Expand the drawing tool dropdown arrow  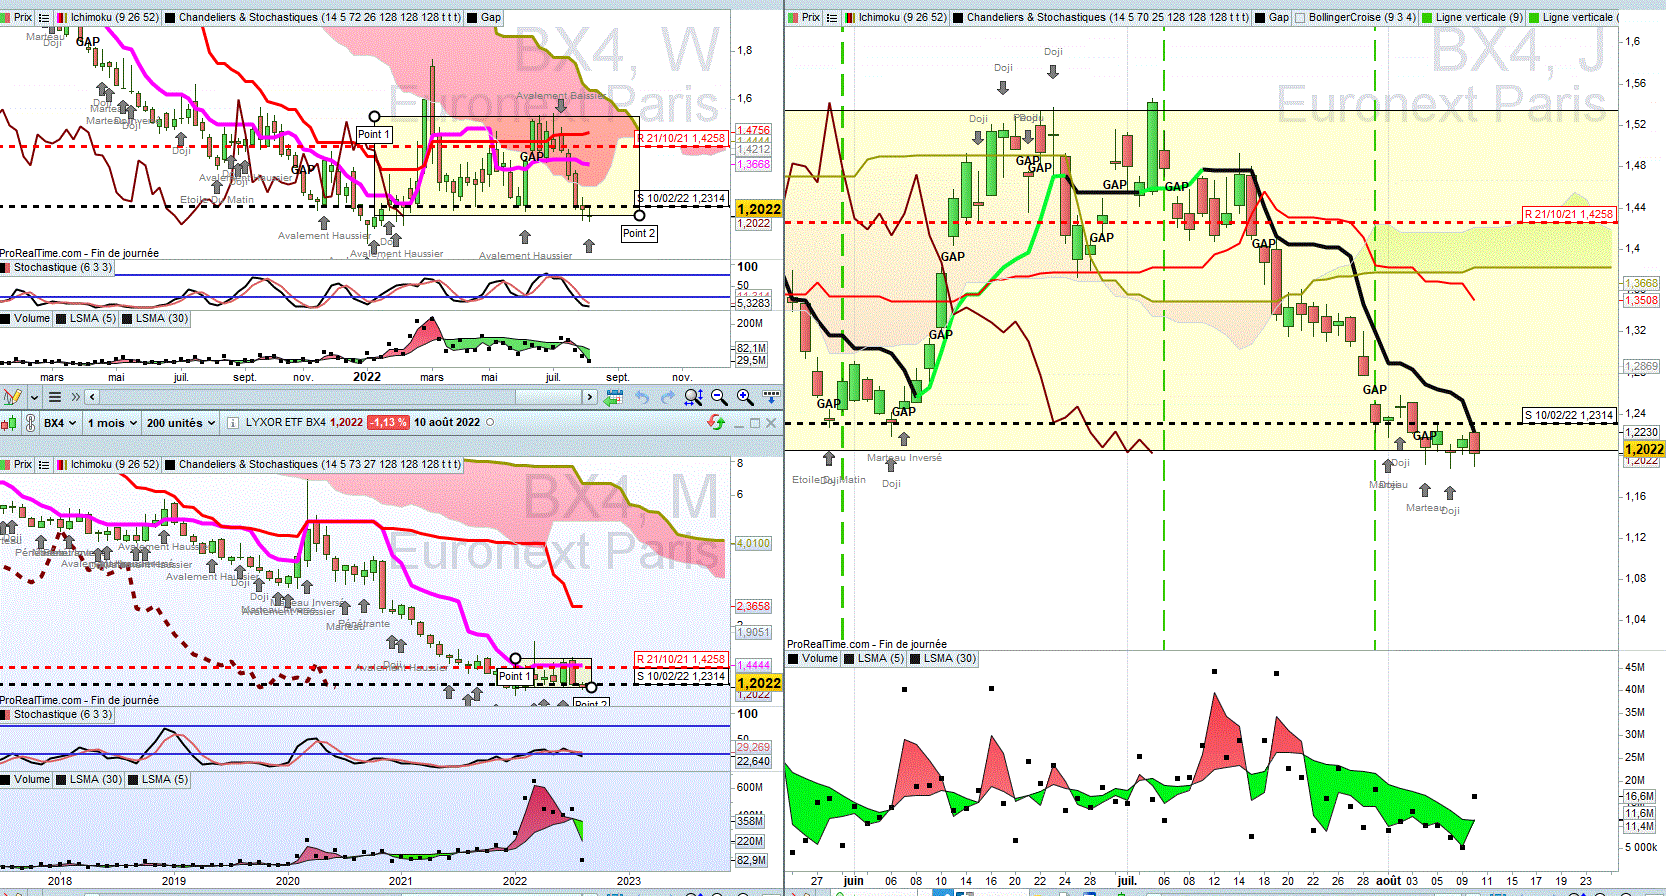[x=33, y=397]
